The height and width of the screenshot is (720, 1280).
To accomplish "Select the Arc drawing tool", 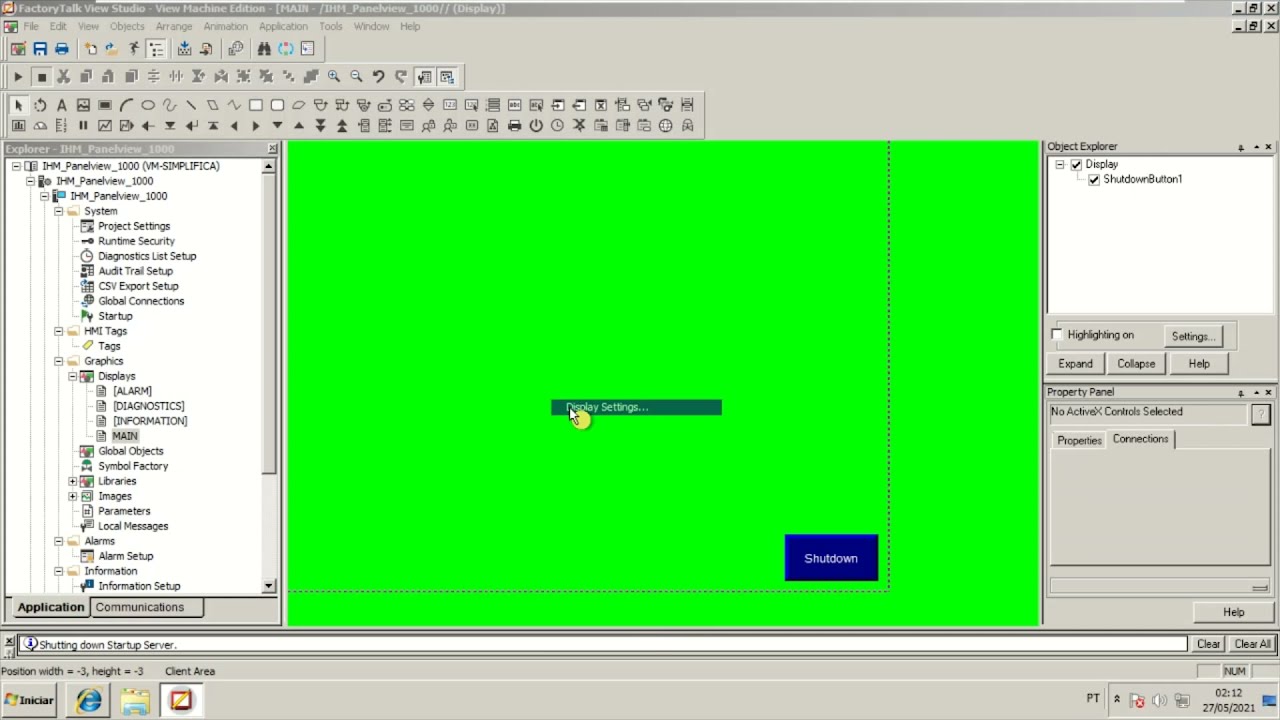I will coord(126,105).
